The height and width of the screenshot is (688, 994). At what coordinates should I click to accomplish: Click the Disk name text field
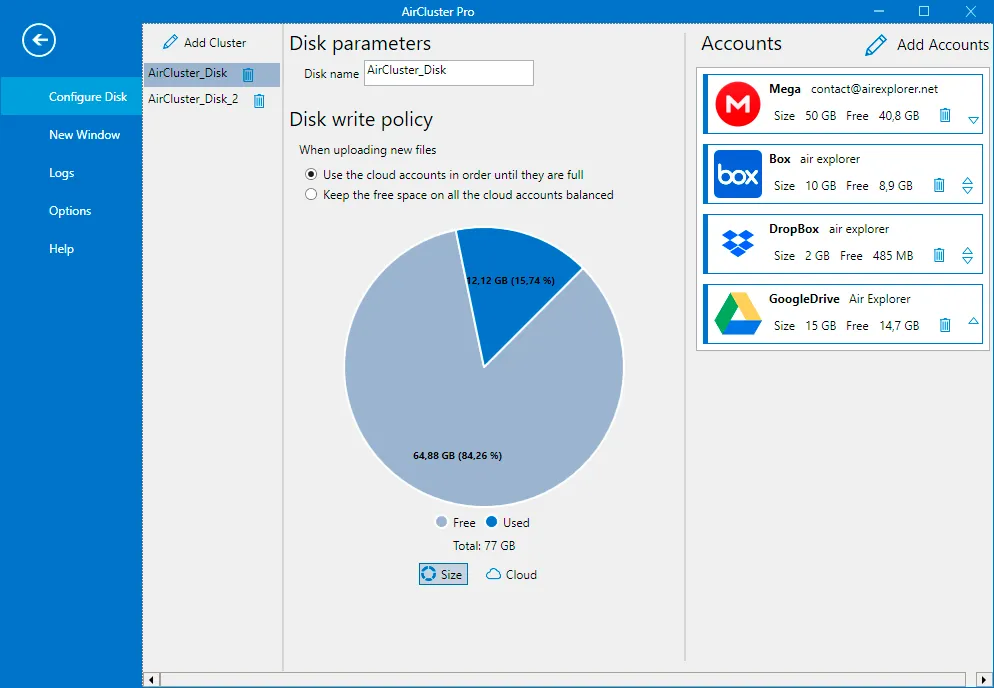tap(449, 73)
